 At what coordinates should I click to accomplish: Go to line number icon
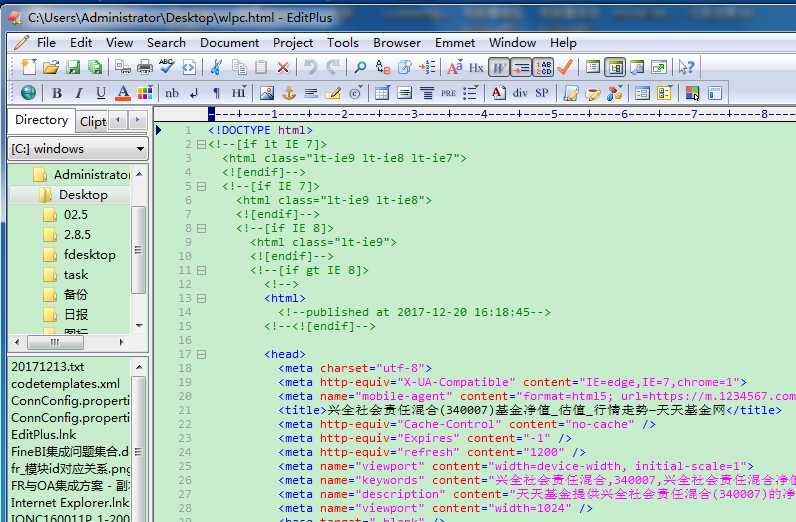point(427,67)
